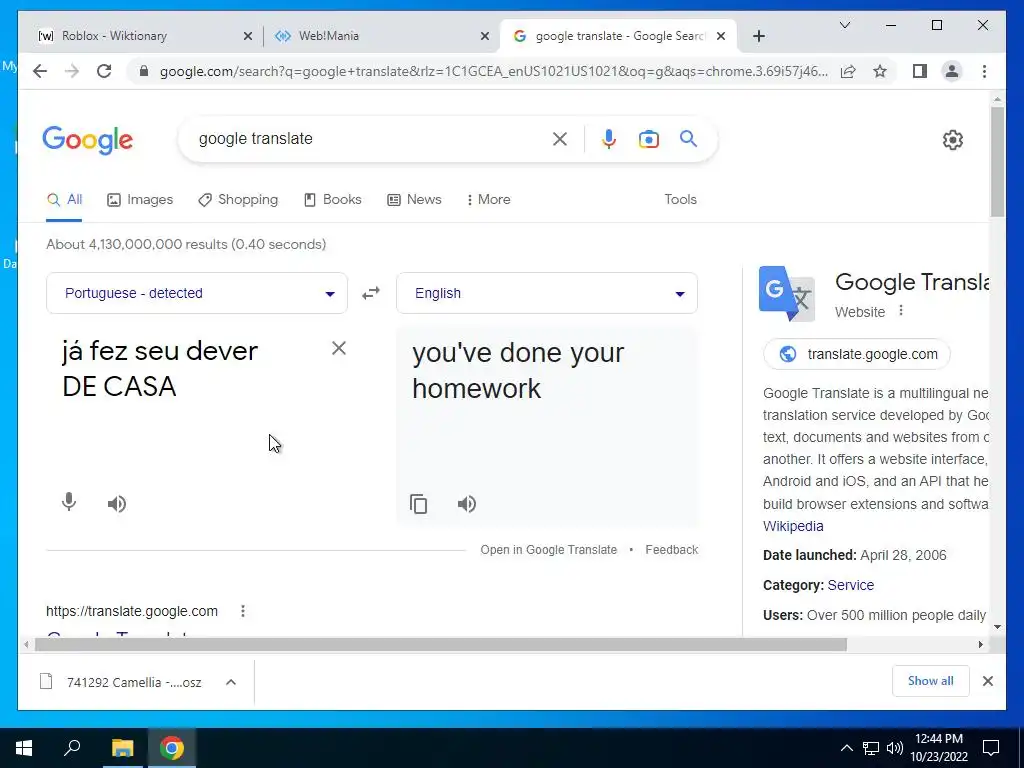This screenshot has width=1024, height=768.
Task: Bookmark this page with the star
Action: coord(880,71)
